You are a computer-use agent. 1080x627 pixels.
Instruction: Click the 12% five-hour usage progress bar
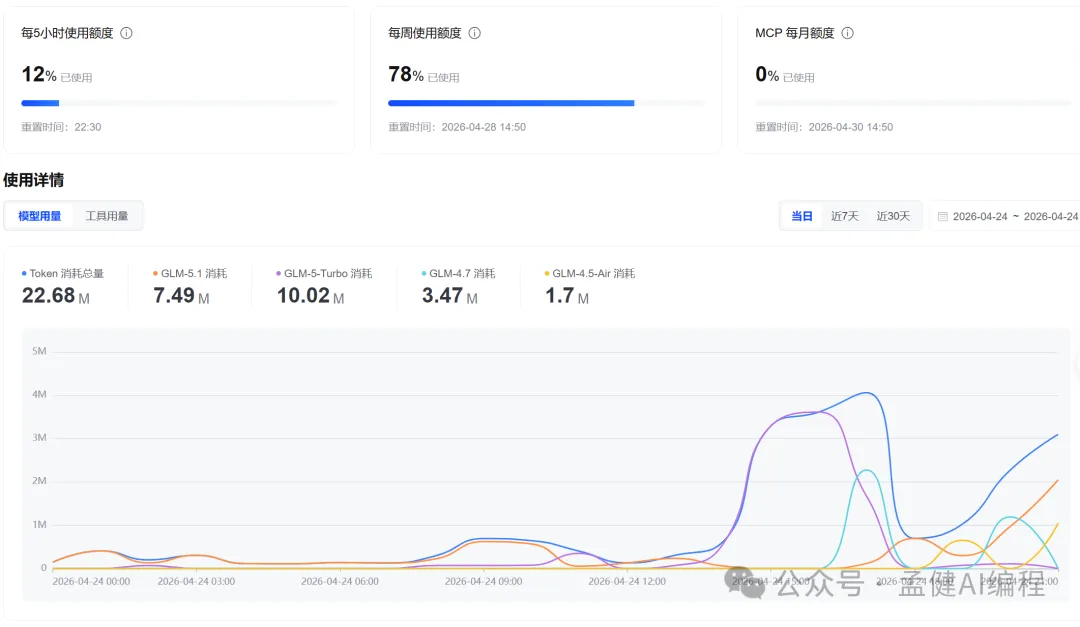coord(179,103)
